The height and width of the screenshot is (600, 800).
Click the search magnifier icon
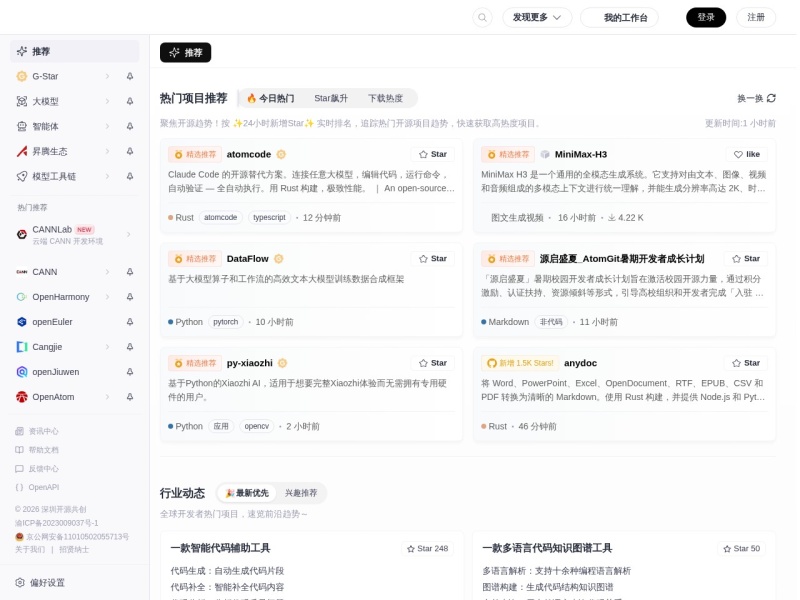pyautogui.click(x=482, y=17)
